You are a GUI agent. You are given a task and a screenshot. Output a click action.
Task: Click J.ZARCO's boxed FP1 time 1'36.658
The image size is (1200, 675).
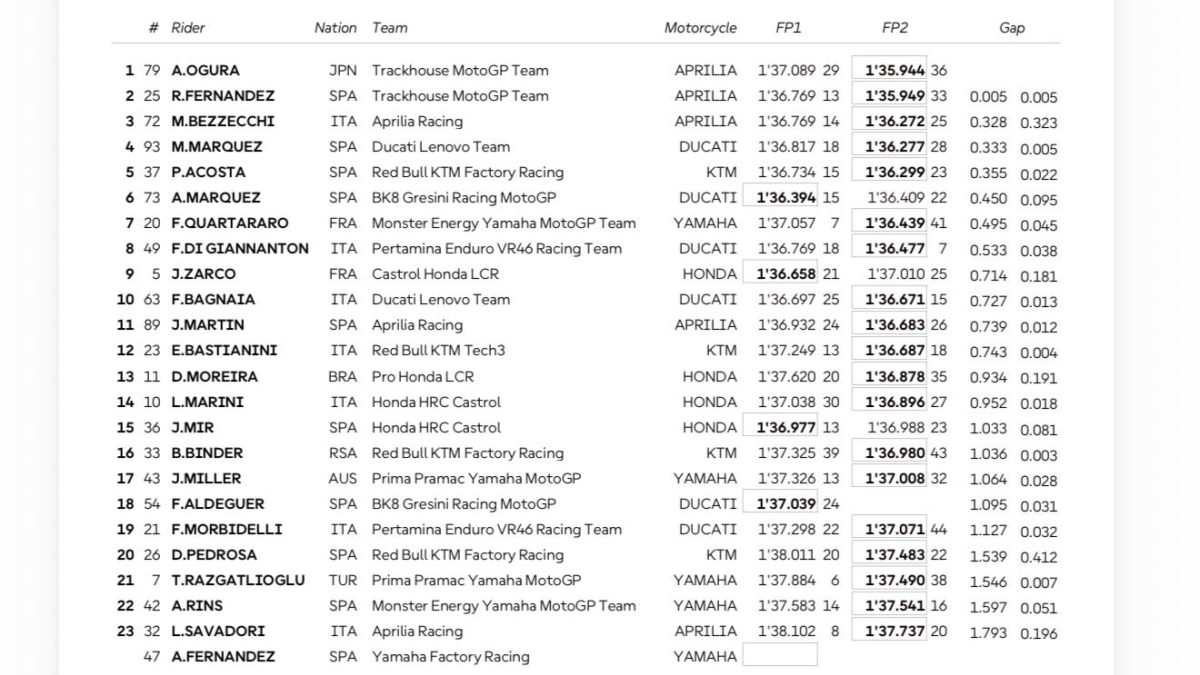pos(780,274)
